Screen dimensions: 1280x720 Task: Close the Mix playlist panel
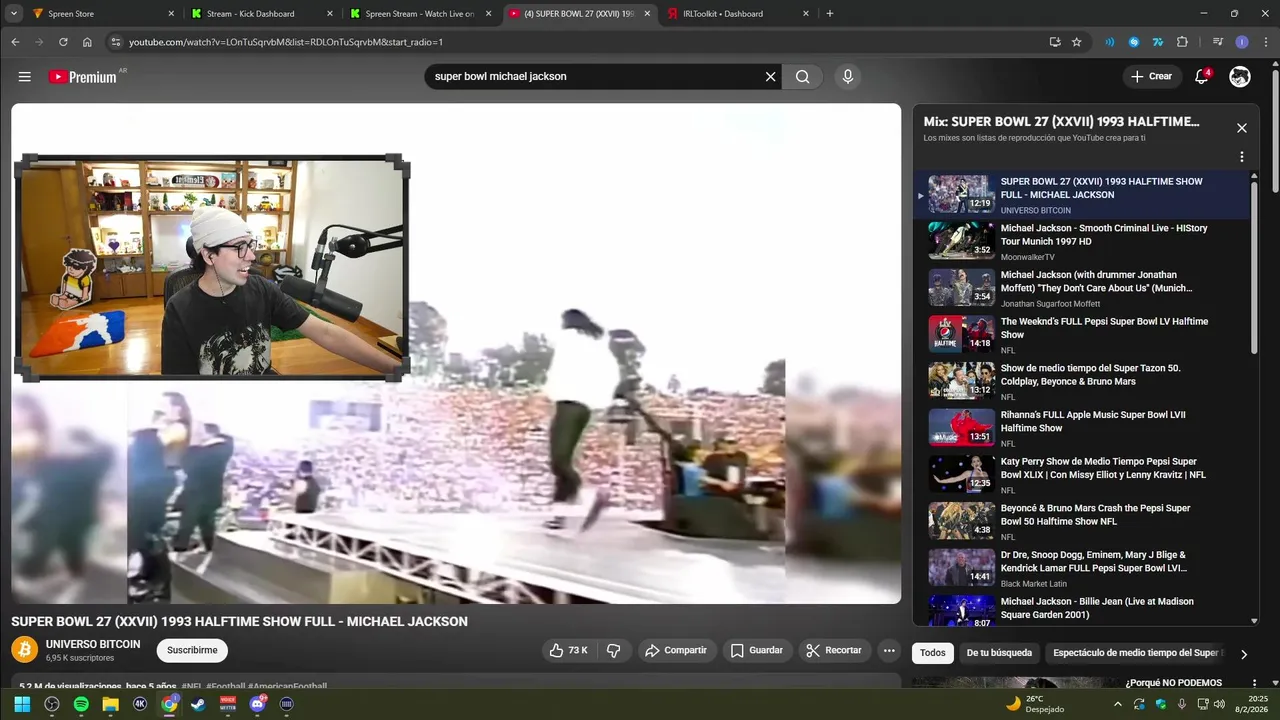tap(1242, 128)
